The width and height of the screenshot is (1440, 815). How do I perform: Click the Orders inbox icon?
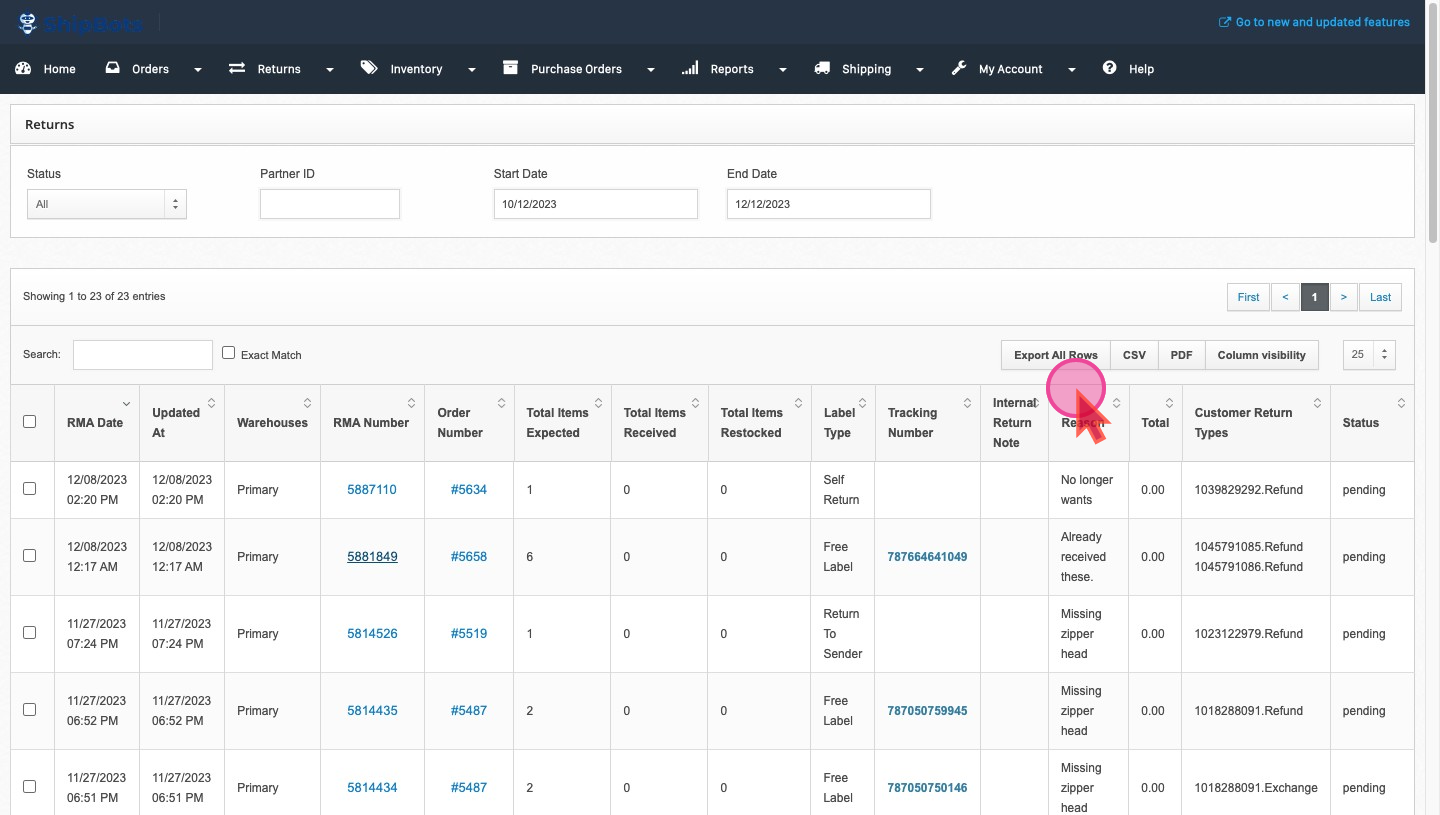tap(112, 69)
